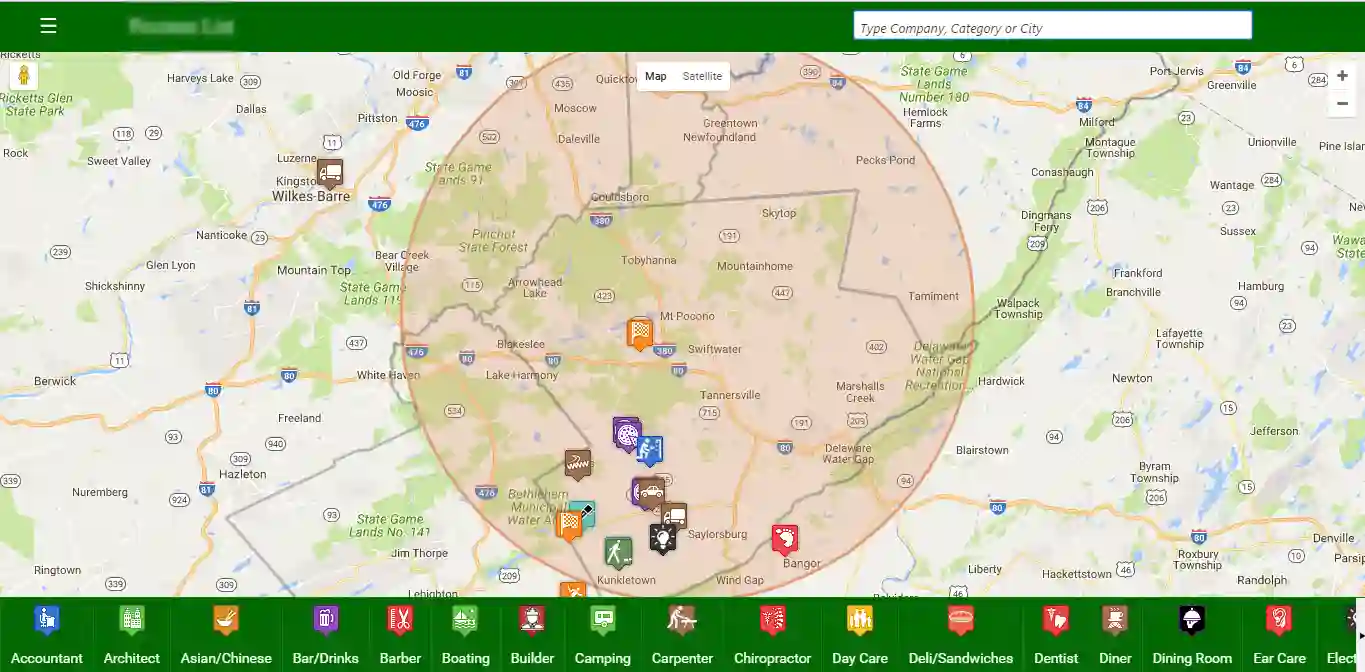Click the red footprint marker near Bangor
The image size is (1365, 672).
[x=785, y=540]
